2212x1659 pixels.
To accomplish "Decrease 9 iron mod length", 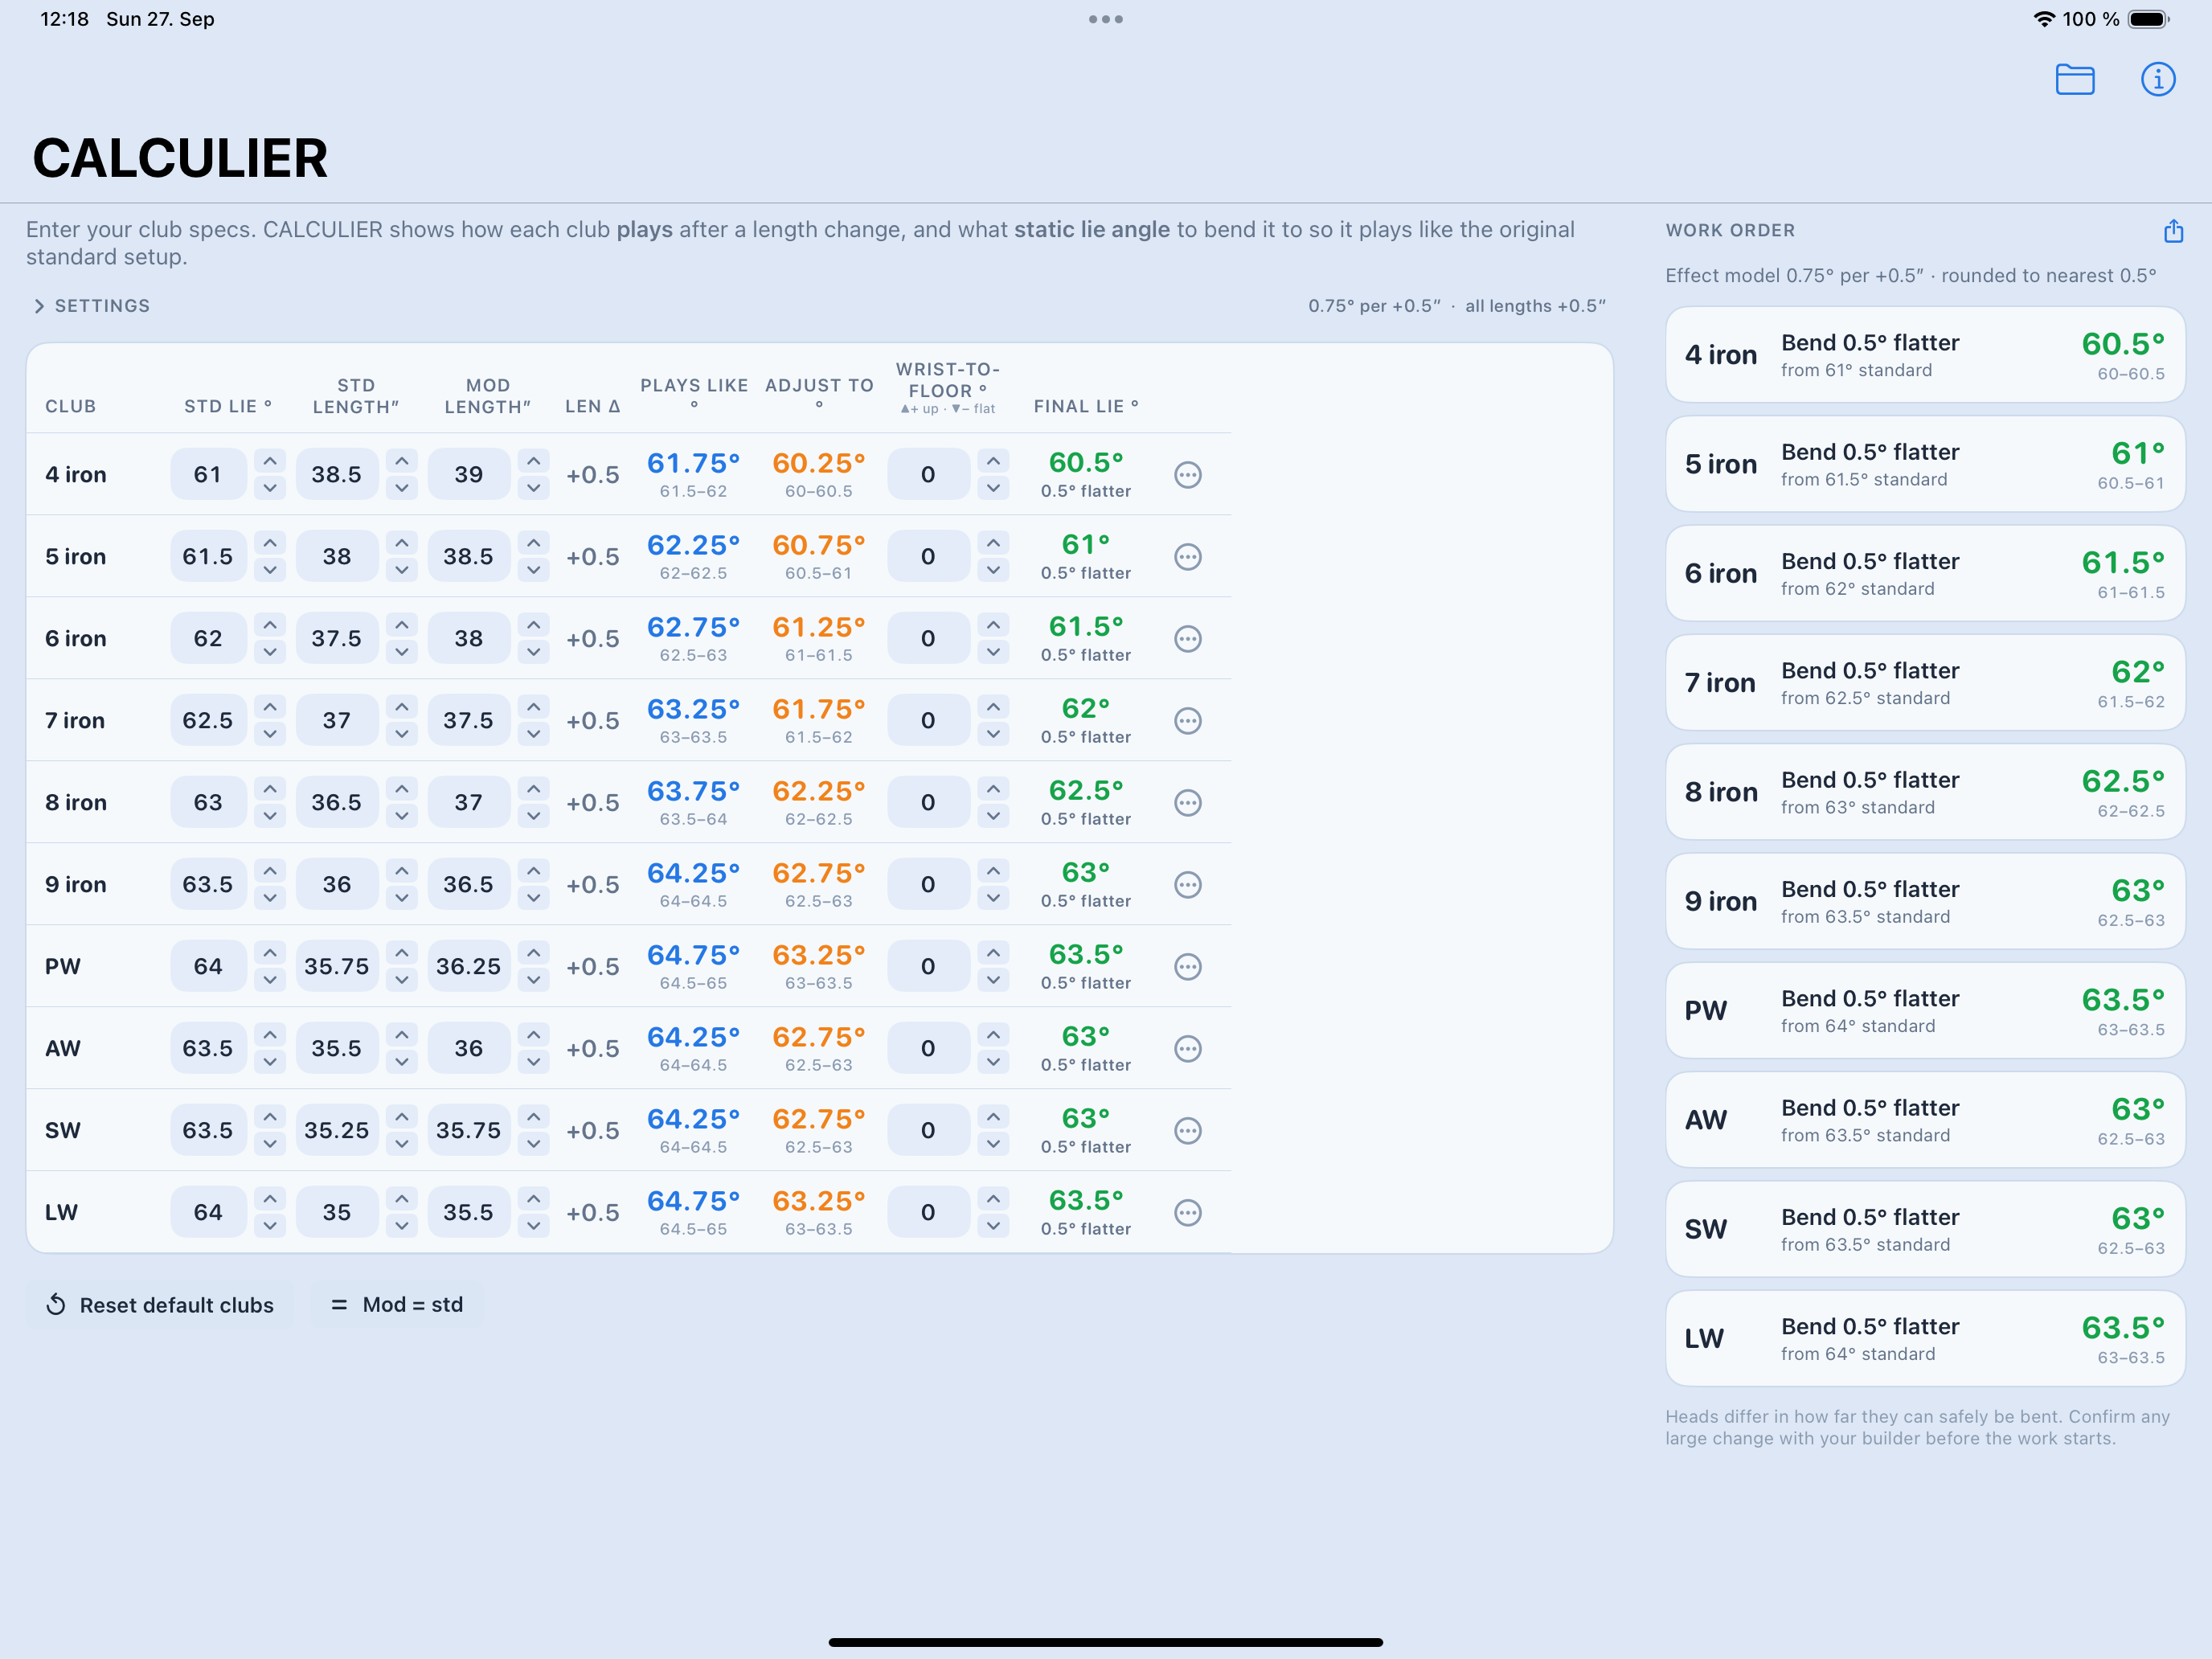I will click(x=534, y=898).
